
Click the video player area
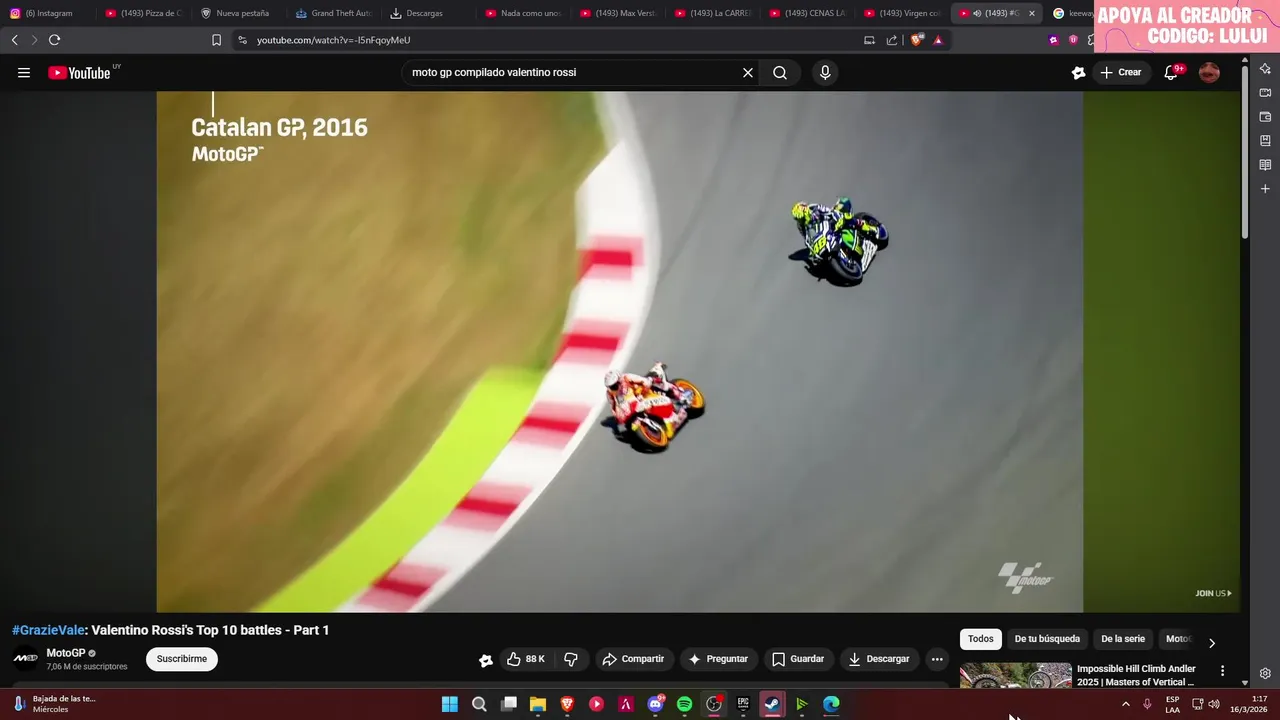(619, 352)
